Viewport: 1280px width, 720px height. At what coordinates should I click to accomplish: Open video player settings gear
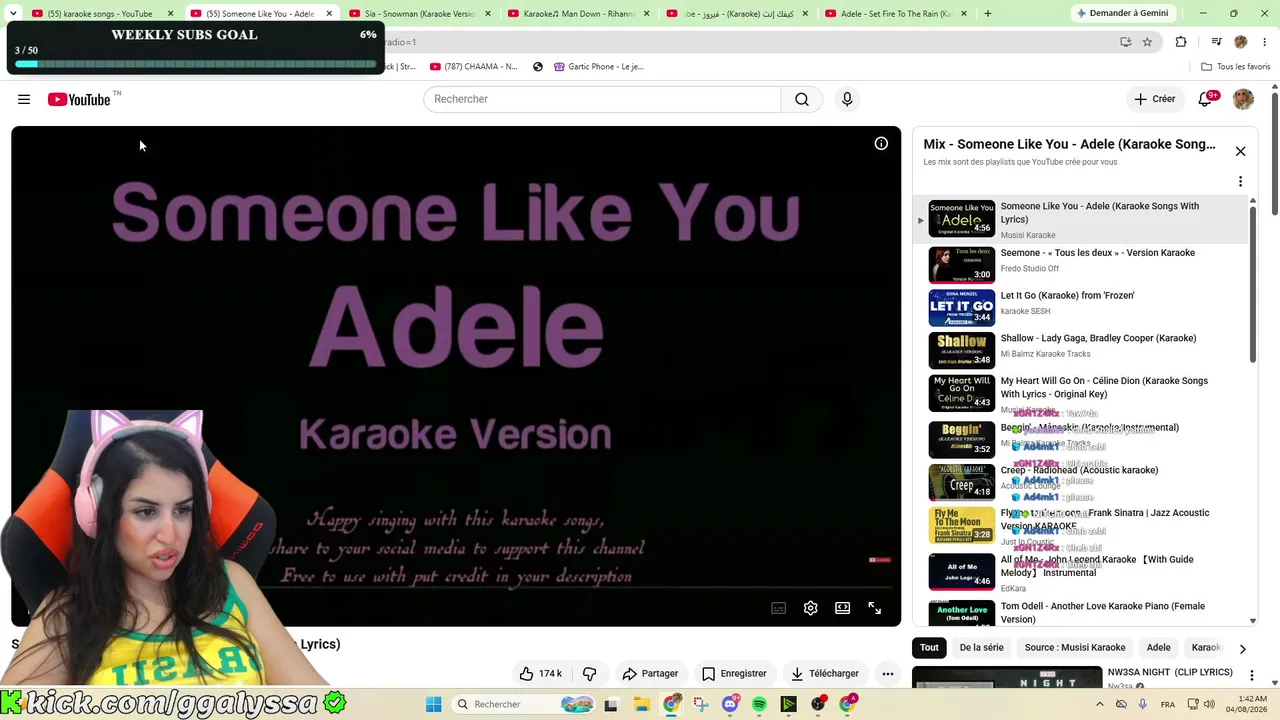[x=811, y=608]
